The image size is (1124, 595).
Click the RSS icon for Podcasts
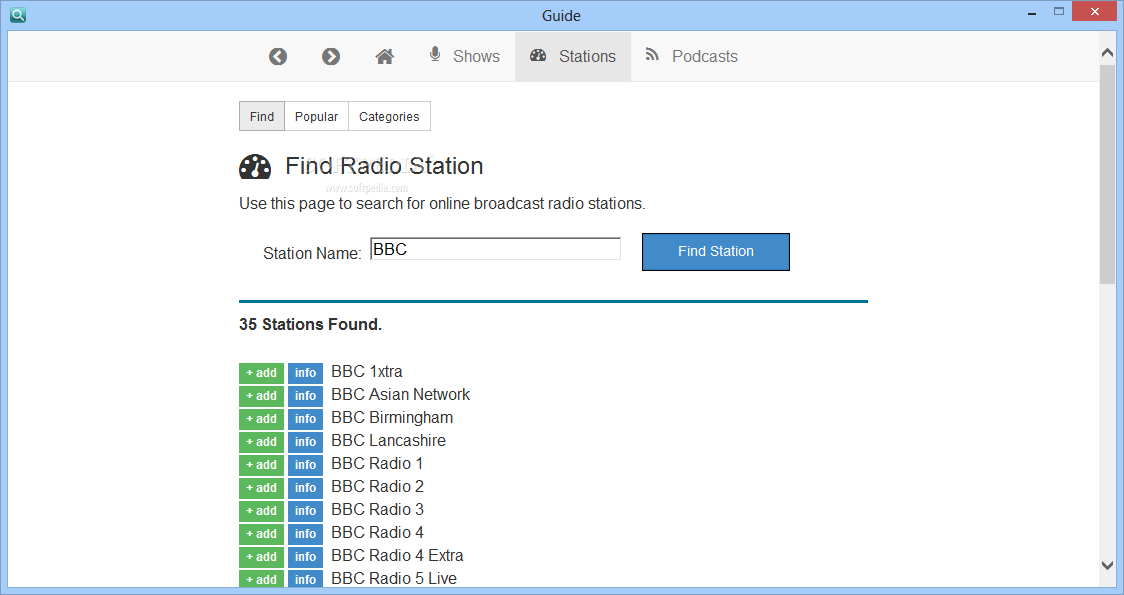[x=652, y=54]
